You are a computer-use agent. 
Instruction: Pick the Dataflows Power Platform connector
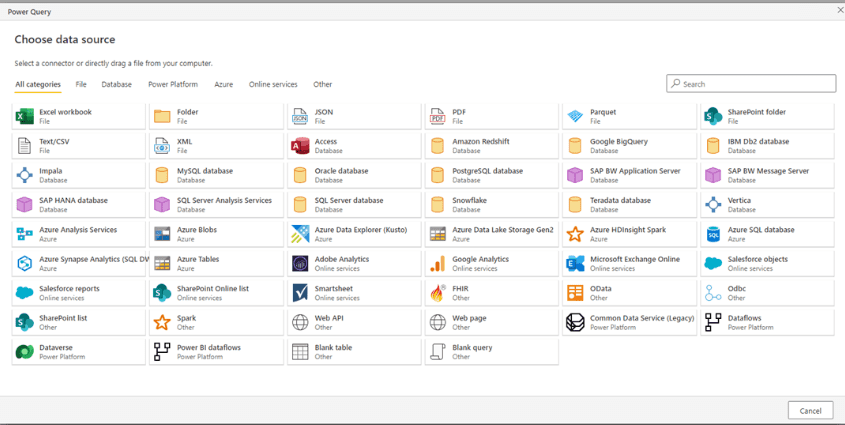(x=767, y=322)
